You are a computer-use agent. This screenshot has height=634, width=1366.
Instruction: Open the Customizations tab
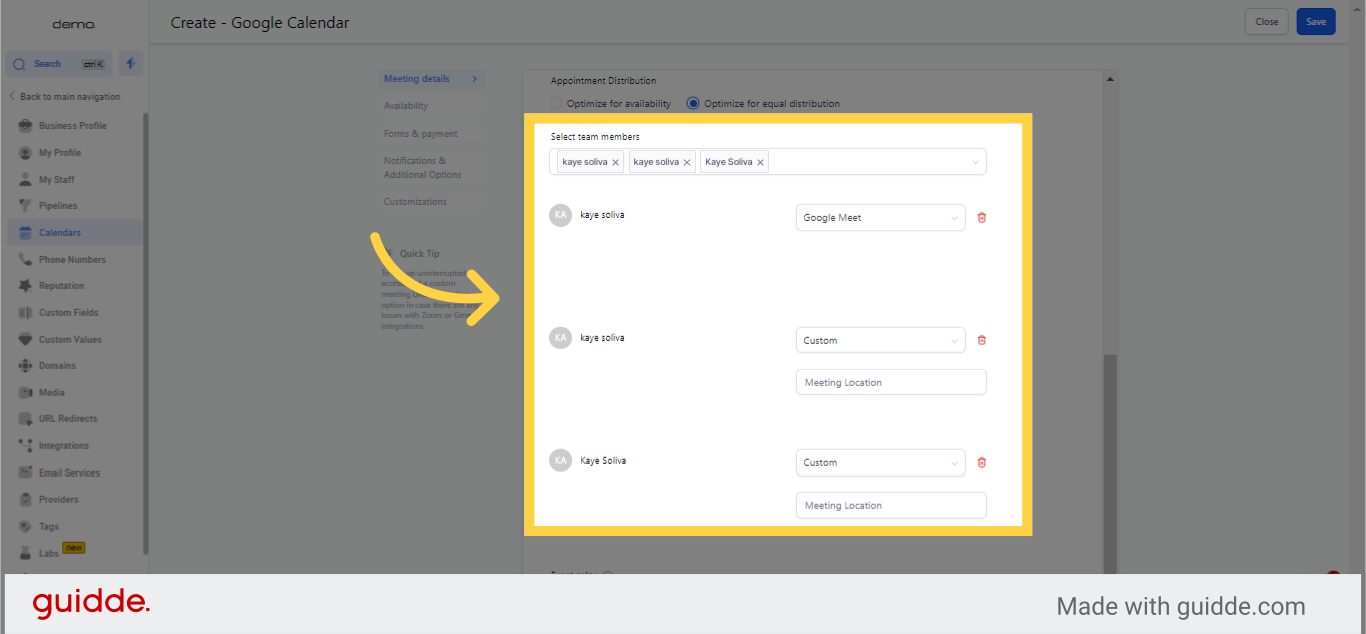click(x=415, y=202)
